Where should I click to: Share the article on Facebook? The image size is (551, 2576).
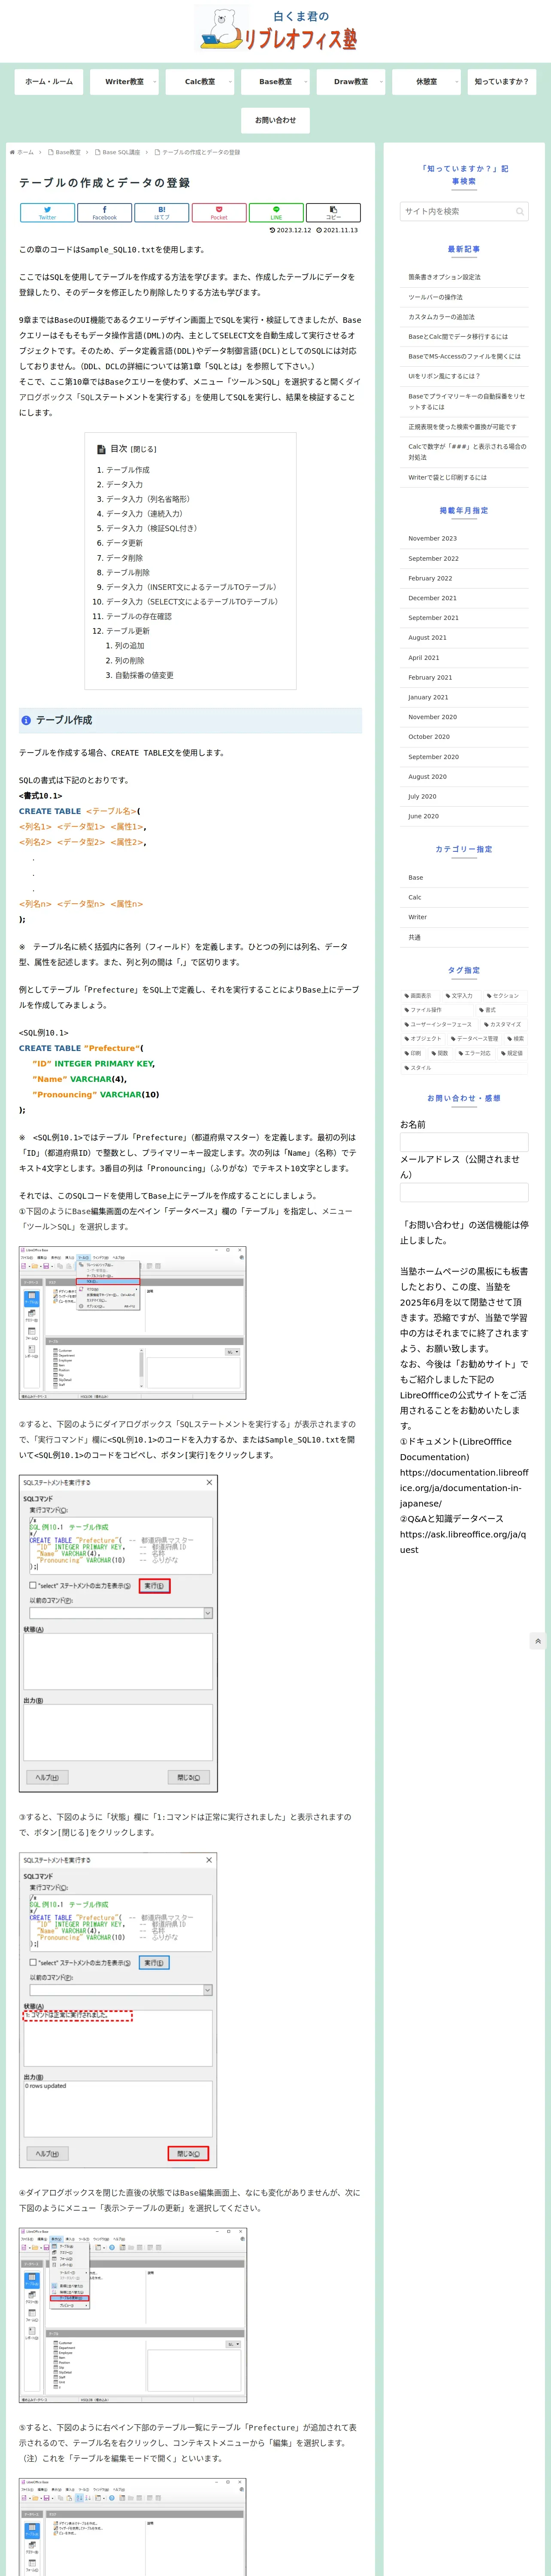pos(104,213)
